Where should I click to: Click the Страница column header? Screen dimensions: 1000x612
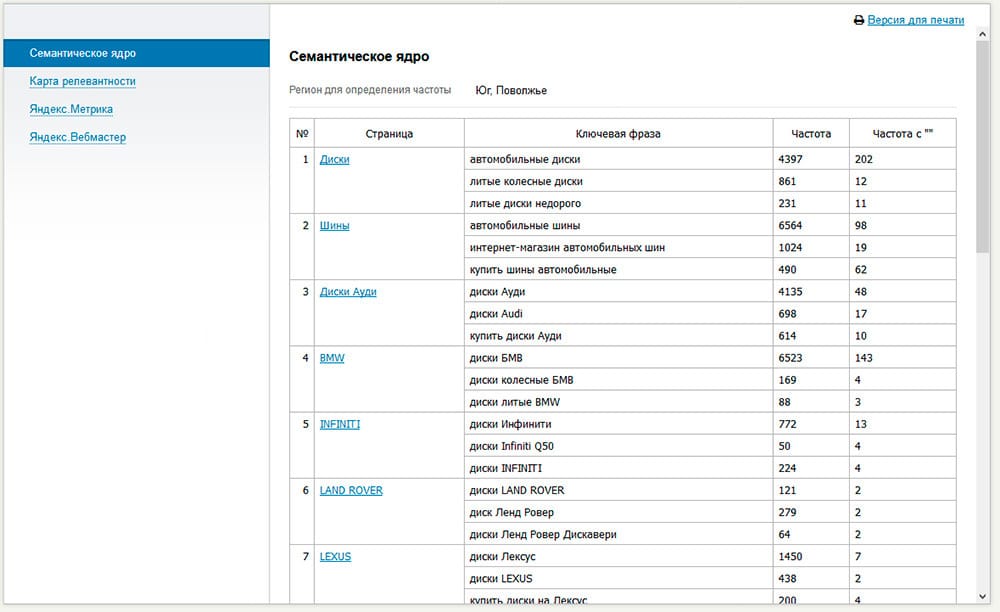[x=389, y=133]
